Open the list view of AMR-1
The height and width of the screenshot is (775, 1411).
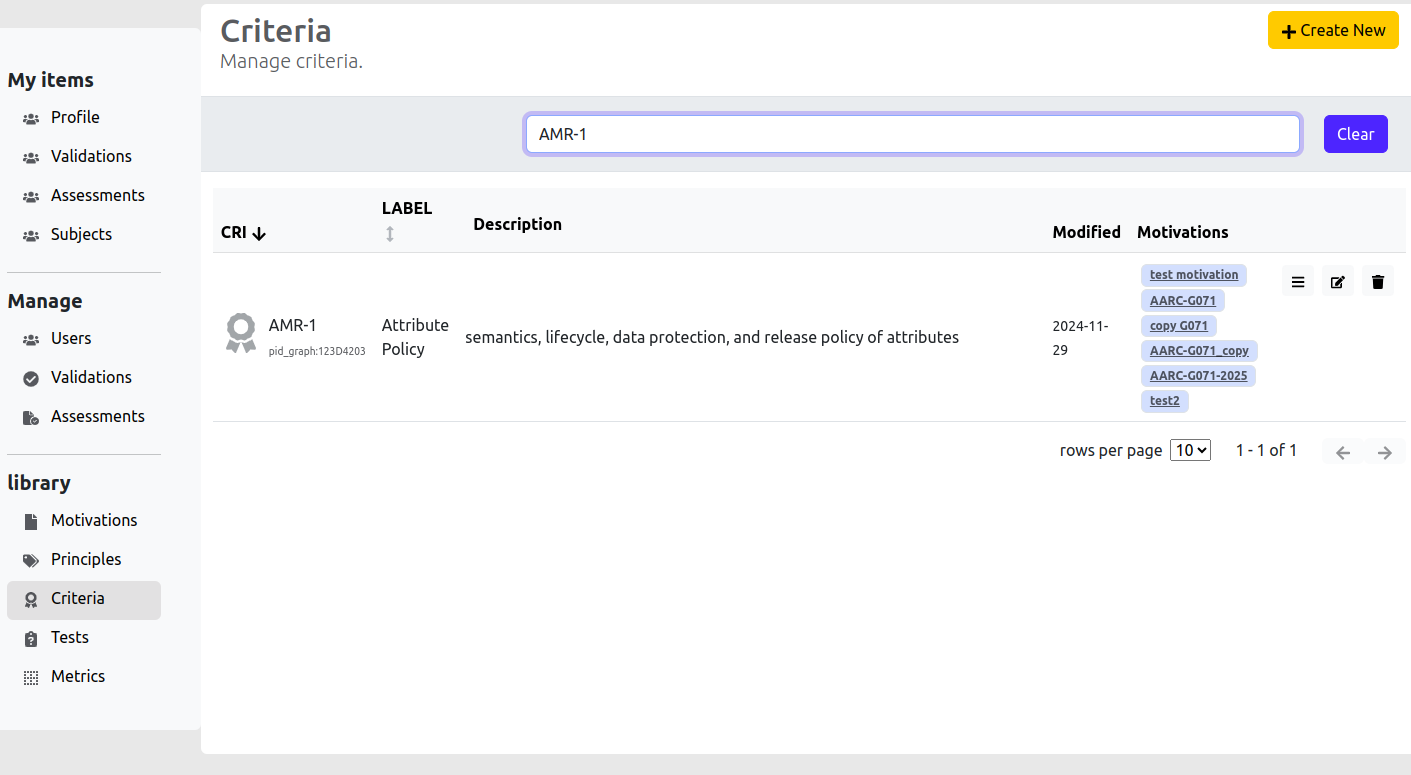click(x=1298, y=282)
